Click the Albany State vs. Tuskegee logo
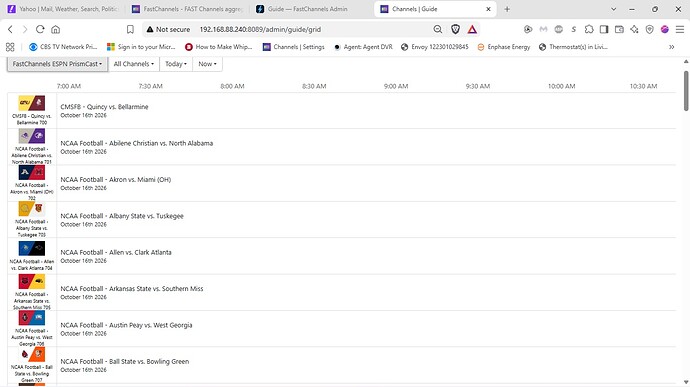The height and width of the screenshot is (387, 690). [x=32, y=209]
